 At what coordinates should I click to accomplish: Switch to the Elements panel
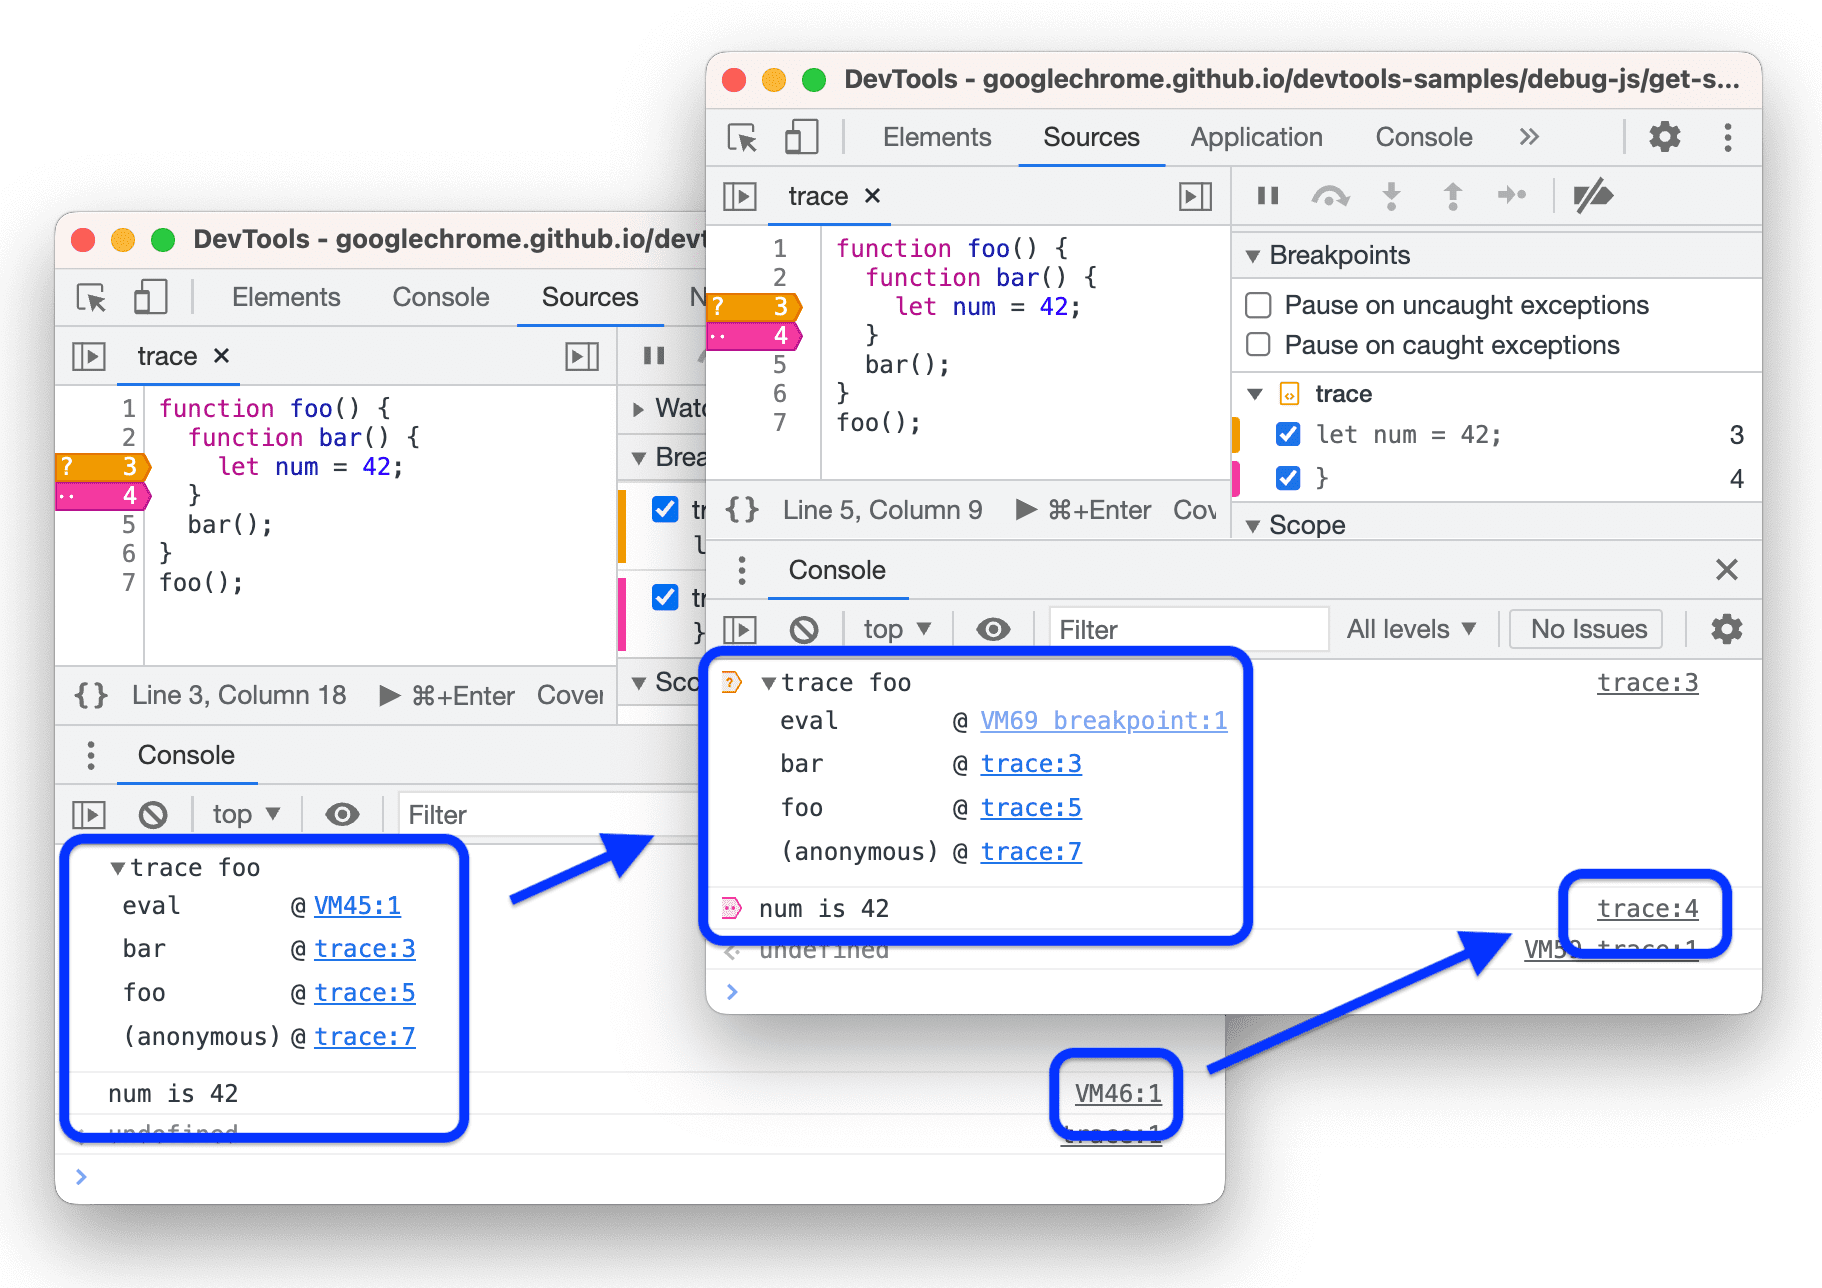(935, 137)
